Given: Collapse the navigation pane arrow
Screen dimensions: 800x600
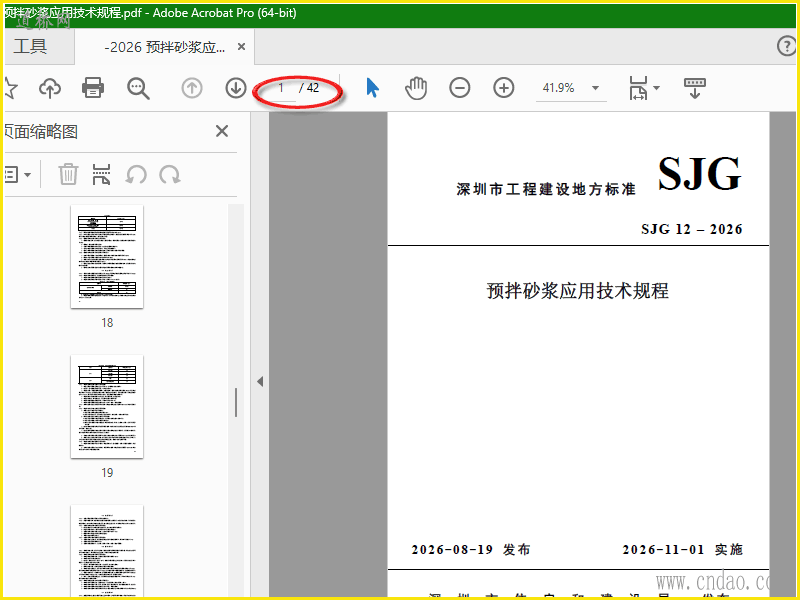Looking at the screenshot, I should 260,382.
